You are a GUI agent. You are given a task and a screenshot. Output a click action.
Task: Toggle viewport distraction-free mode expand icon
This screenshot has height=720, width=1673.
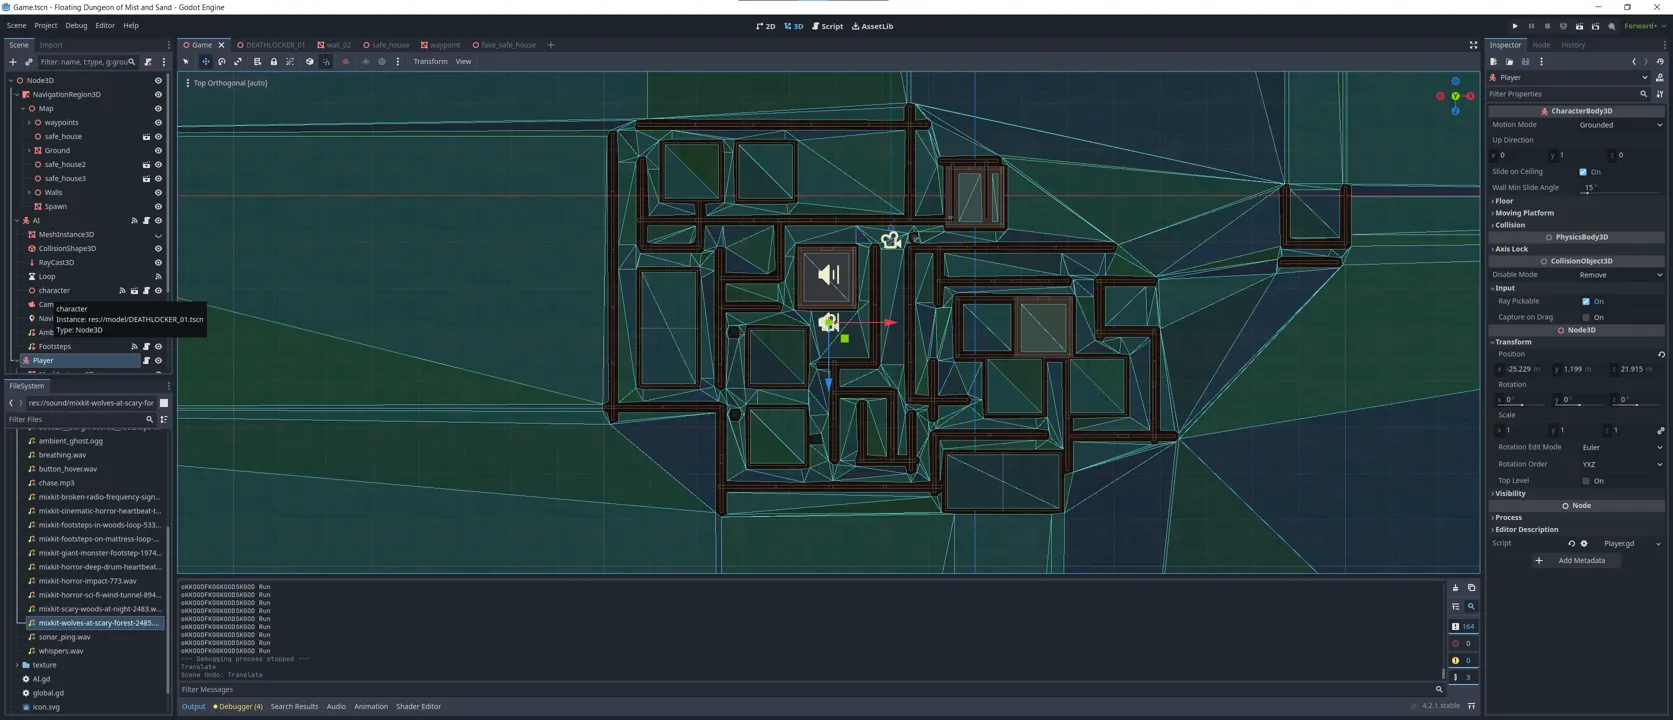point(1473,45)
